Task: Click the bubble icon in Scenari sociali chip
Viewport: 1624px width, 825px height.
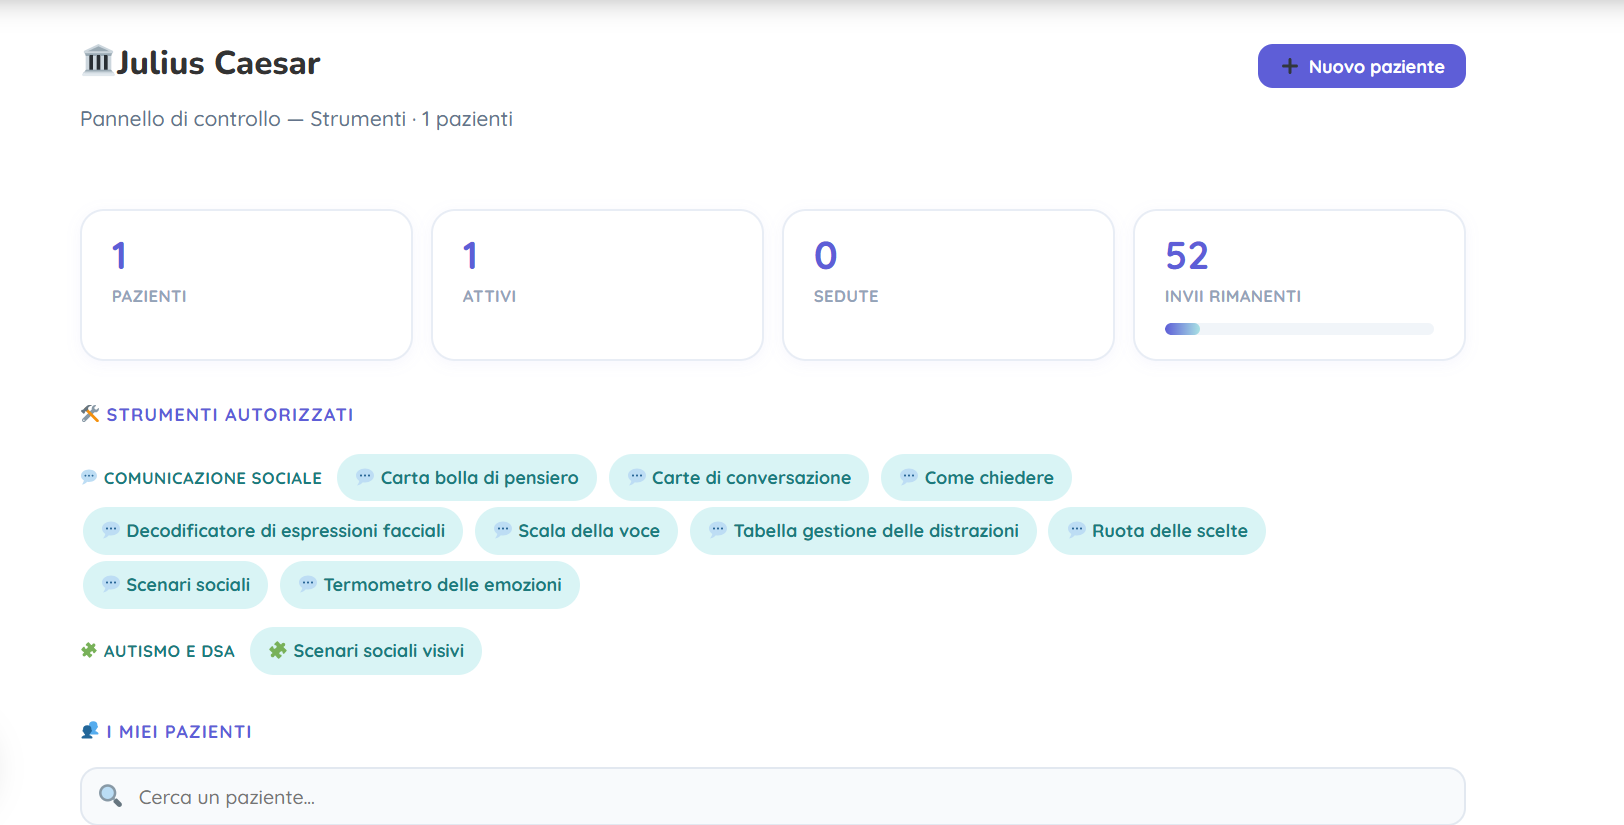Action: tap(111, 584)
